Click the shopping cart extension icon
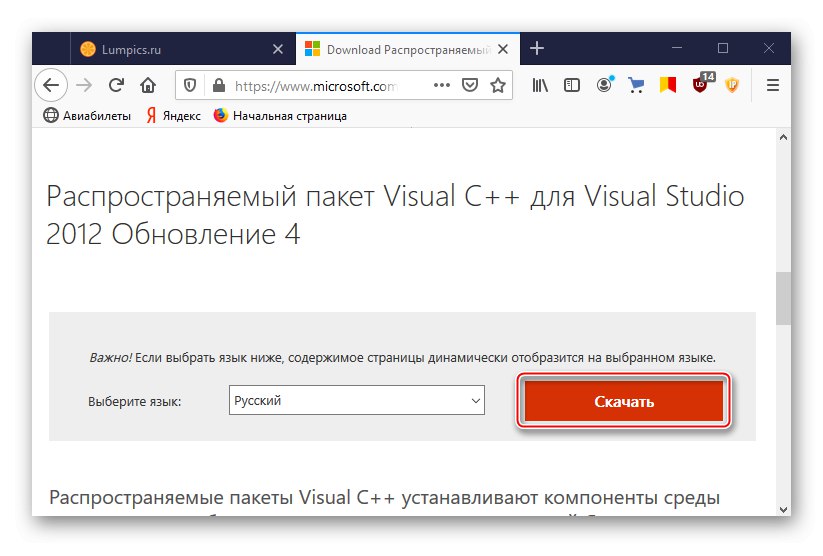 [636, 85]
